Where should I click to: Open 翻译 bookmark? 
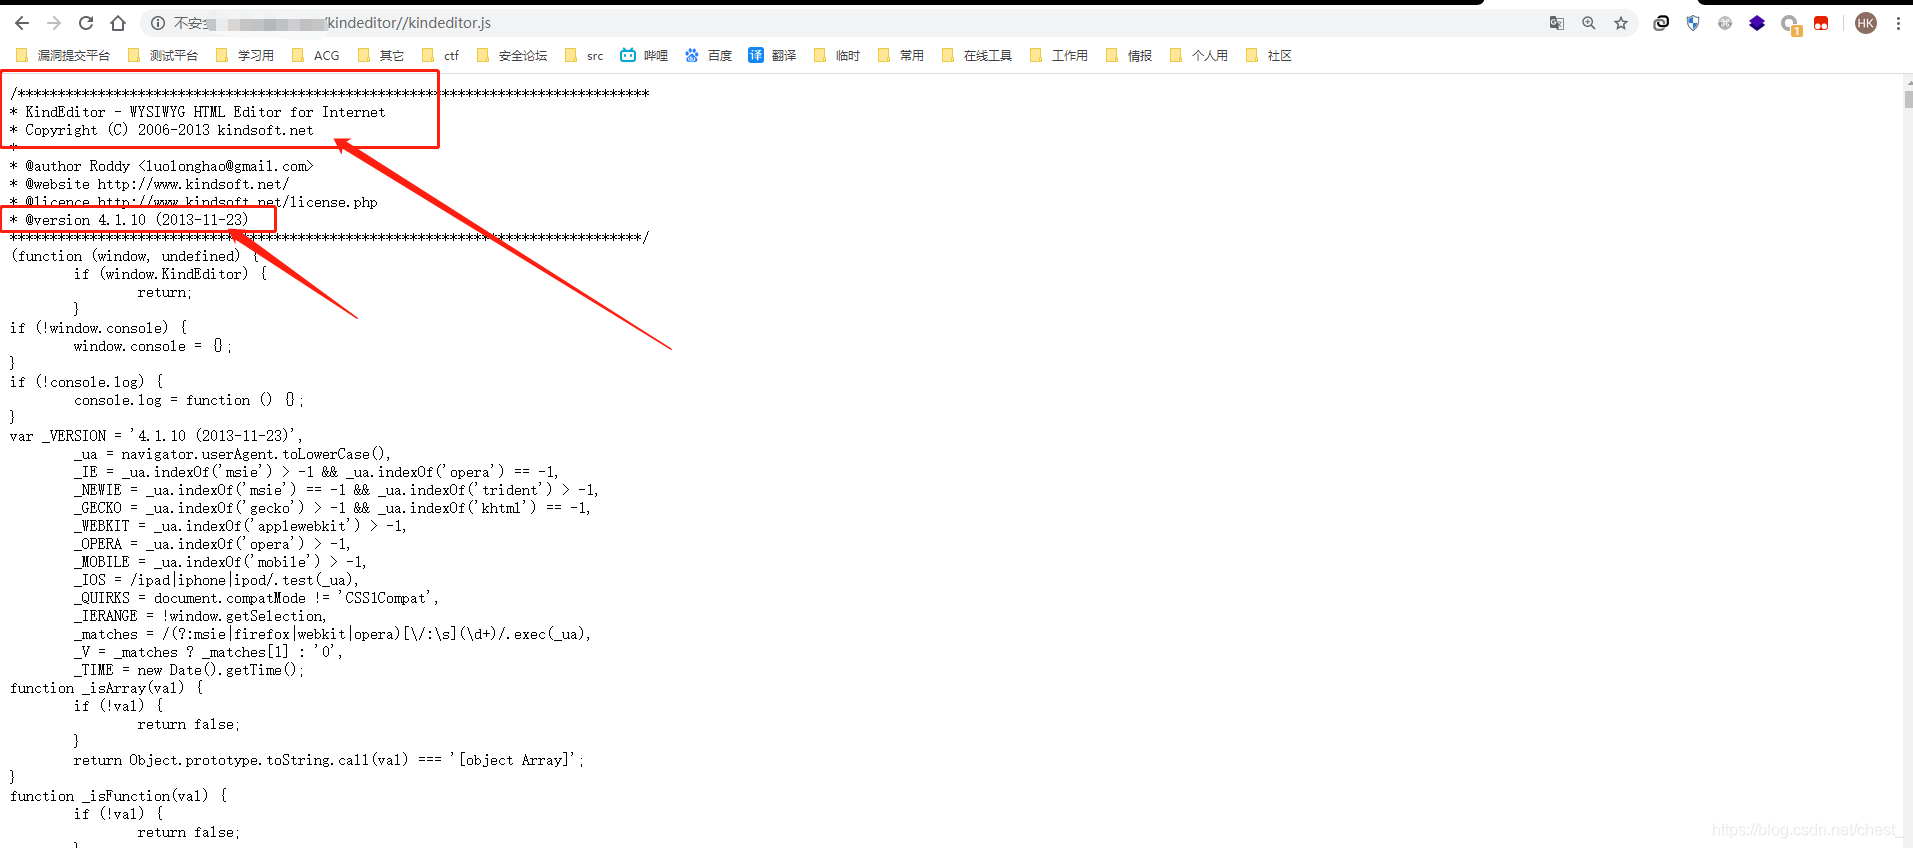772,55
